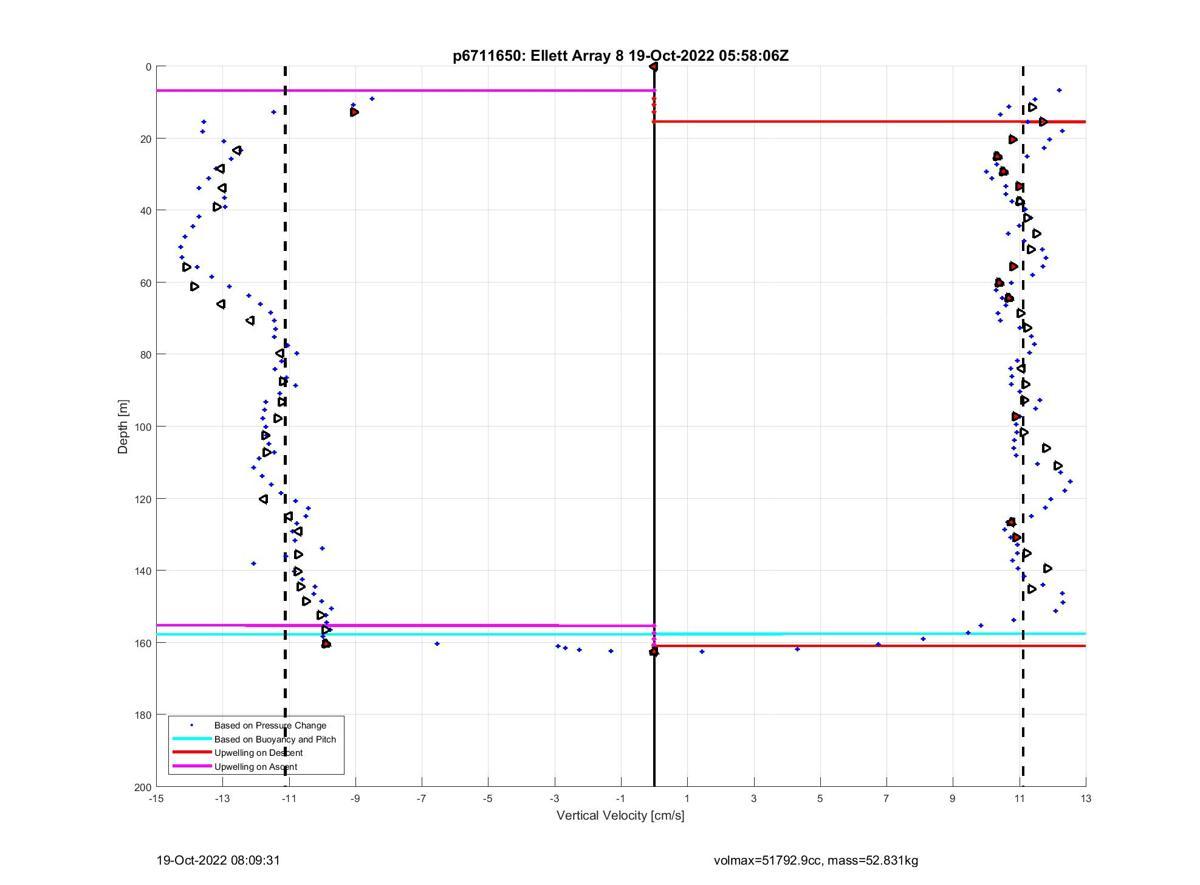
Task: Select the 'Depth [m]' y-axis label
Action: tap(124, 426)
